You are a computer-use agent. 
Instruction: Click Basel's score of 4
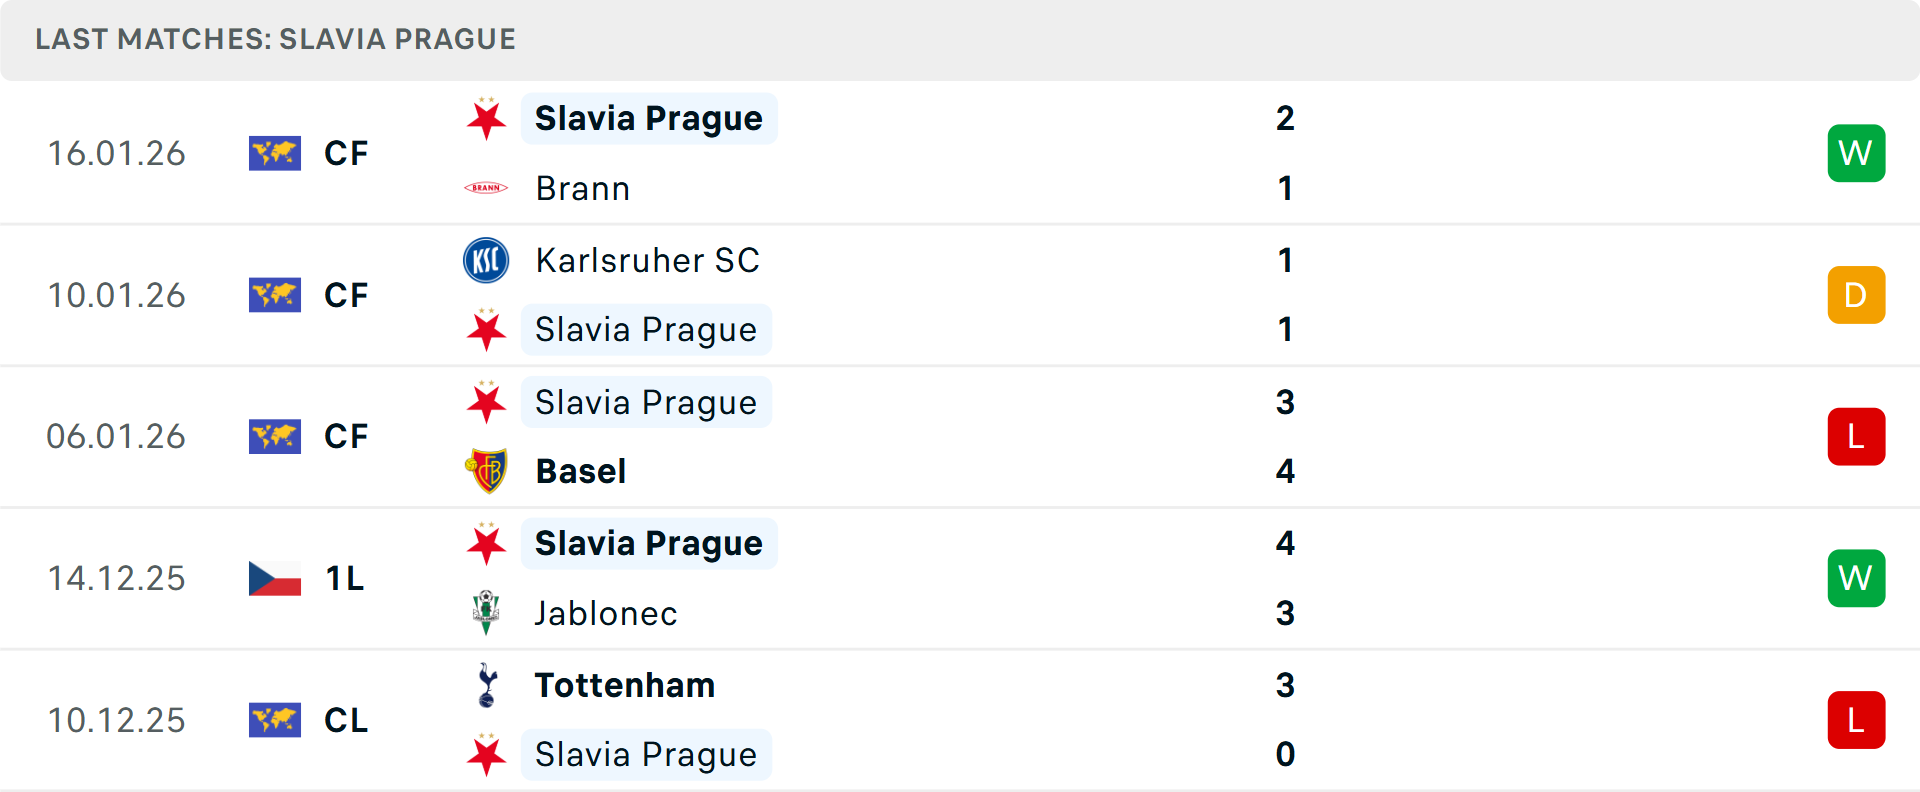[x=1285, y=471]
